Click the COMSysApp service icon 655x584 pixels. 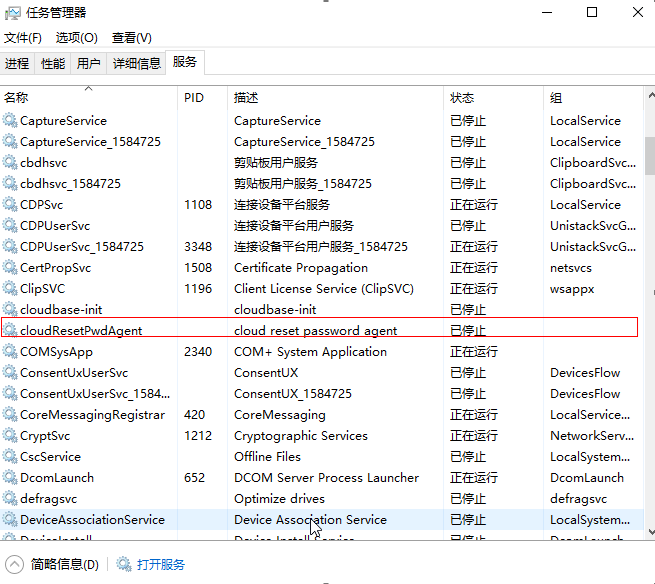(10, 352)
